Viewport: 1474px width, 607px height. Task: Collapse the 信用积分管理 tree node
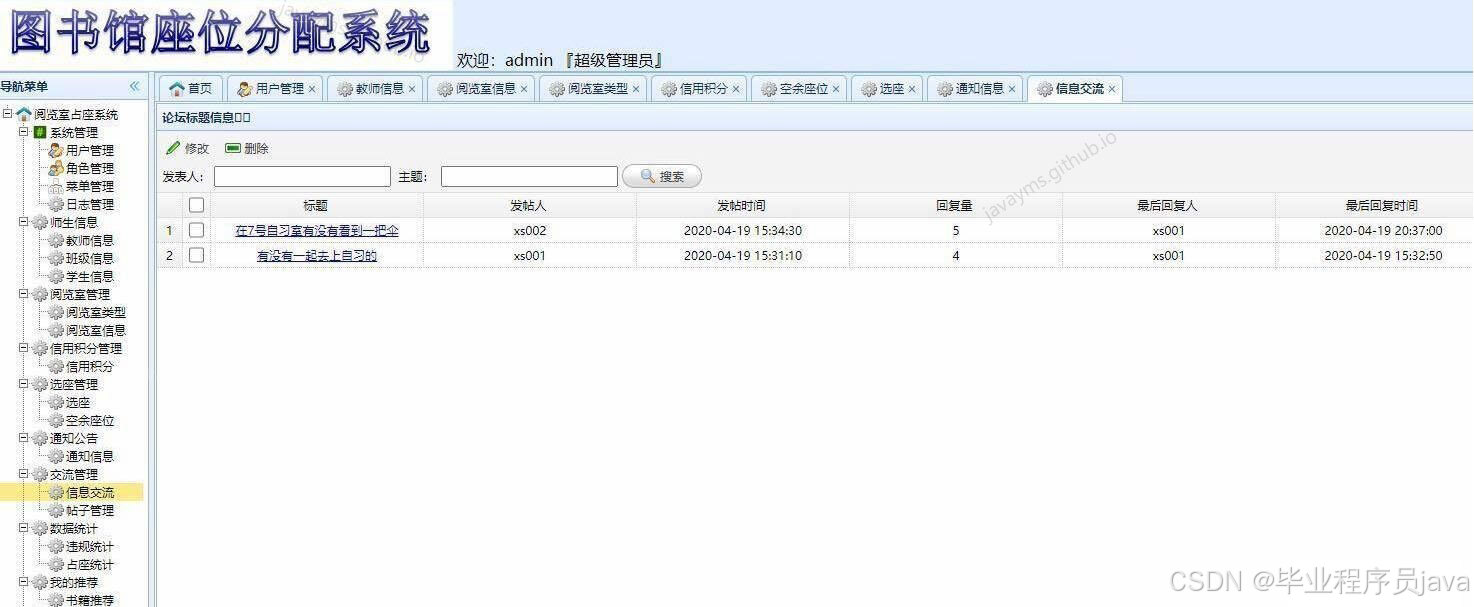tap(23, 348)
